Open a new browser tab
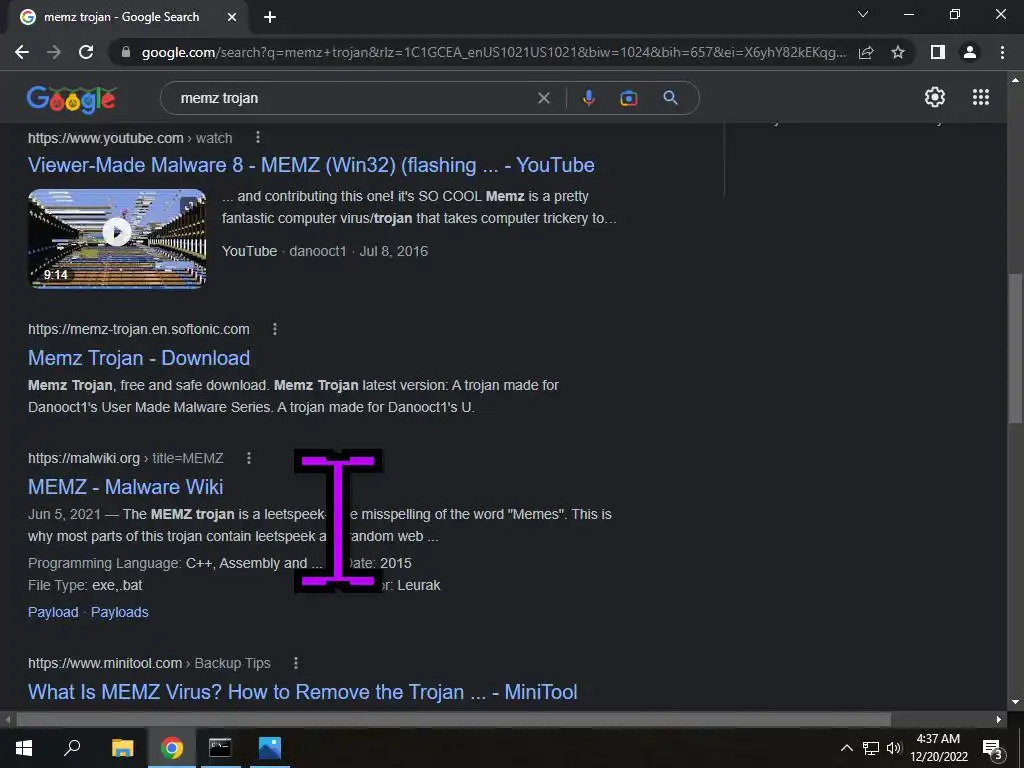This screenshot has height=768, width=1024. tap(270, 17)
